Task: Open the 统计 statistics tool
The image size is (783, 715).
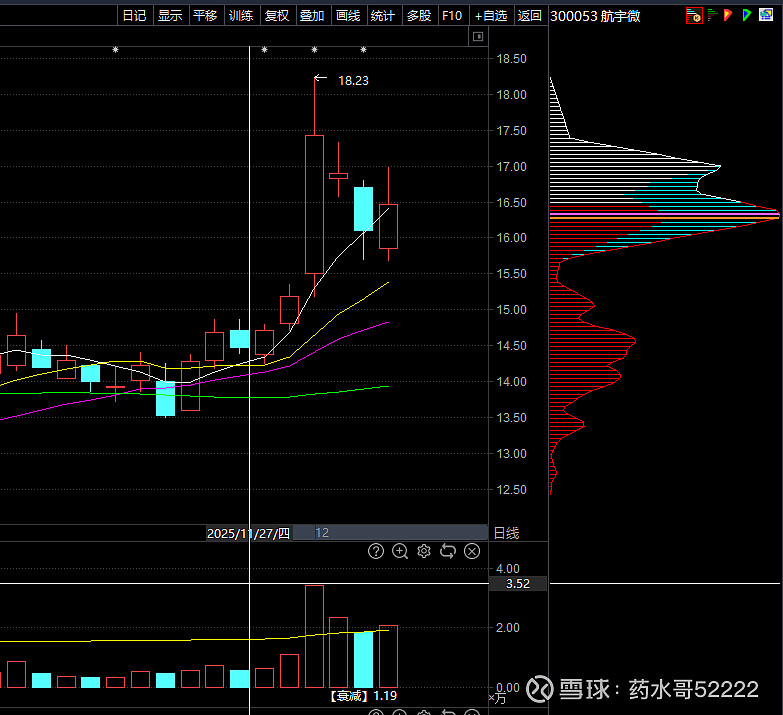Action: [383, 15]
